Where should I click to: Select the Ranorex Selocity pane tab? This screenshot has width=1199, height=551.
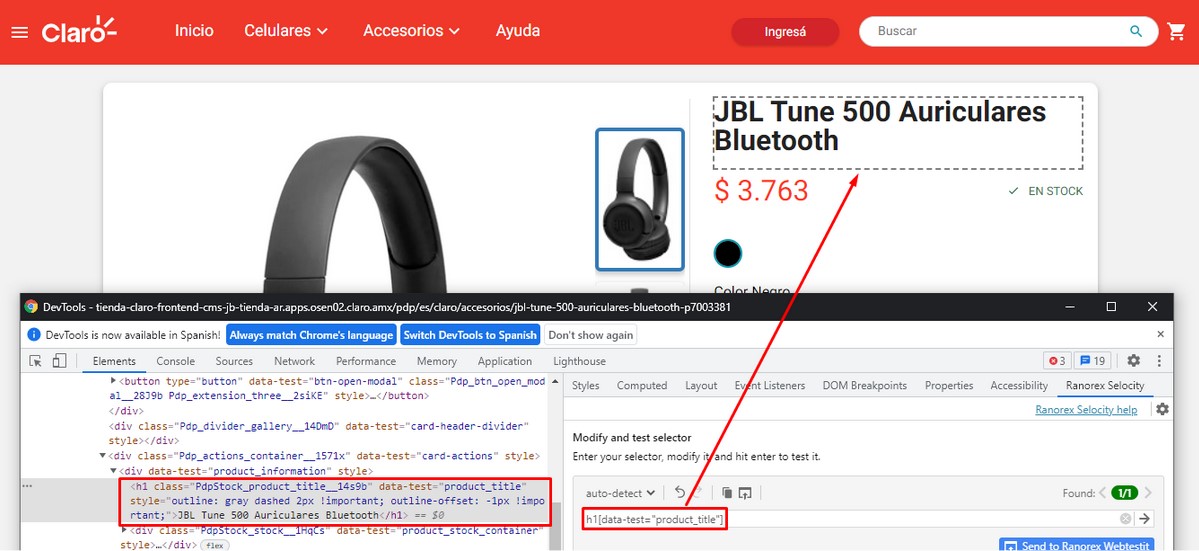(1105, 385)
